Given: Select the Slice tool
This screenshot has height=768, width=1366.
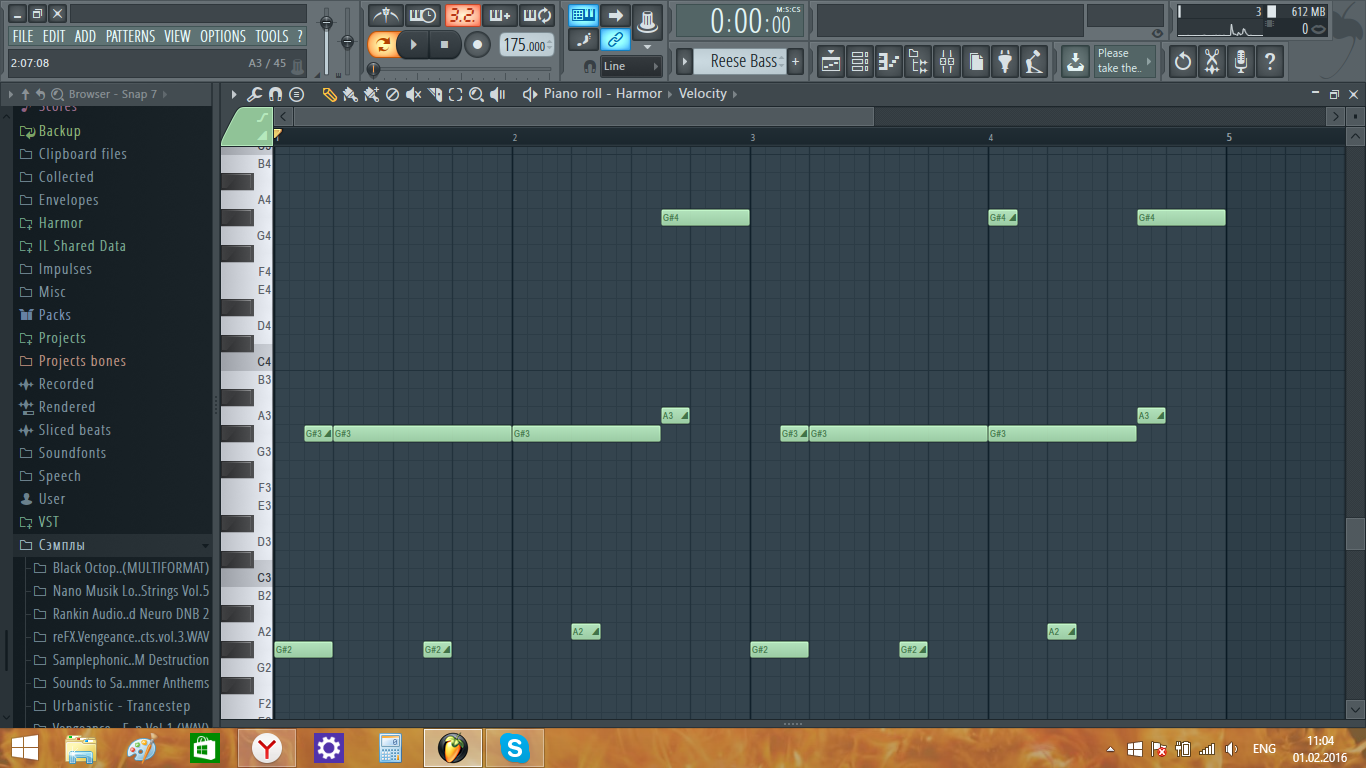Looking at the screenshot, I should 434,94.
